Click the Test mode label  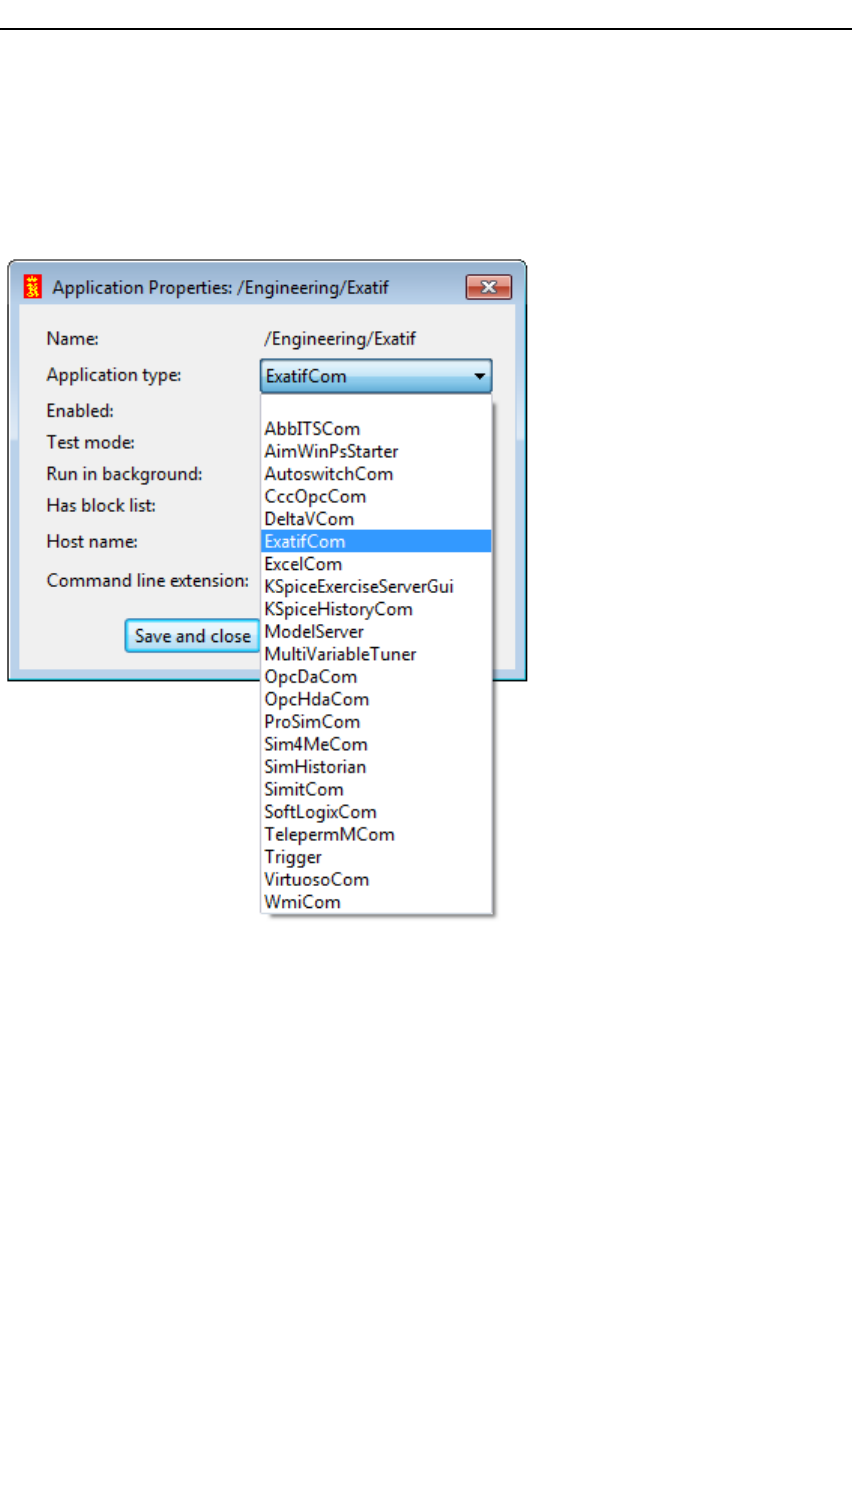click(x=90, y=442)
